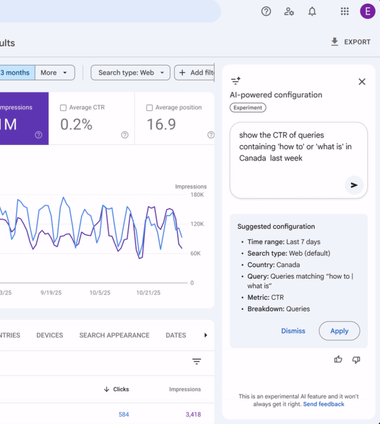Viewport: 380px width, 424px height.
Task: Click the AI filter sparkle icon
Action: (x=236, y=81)
